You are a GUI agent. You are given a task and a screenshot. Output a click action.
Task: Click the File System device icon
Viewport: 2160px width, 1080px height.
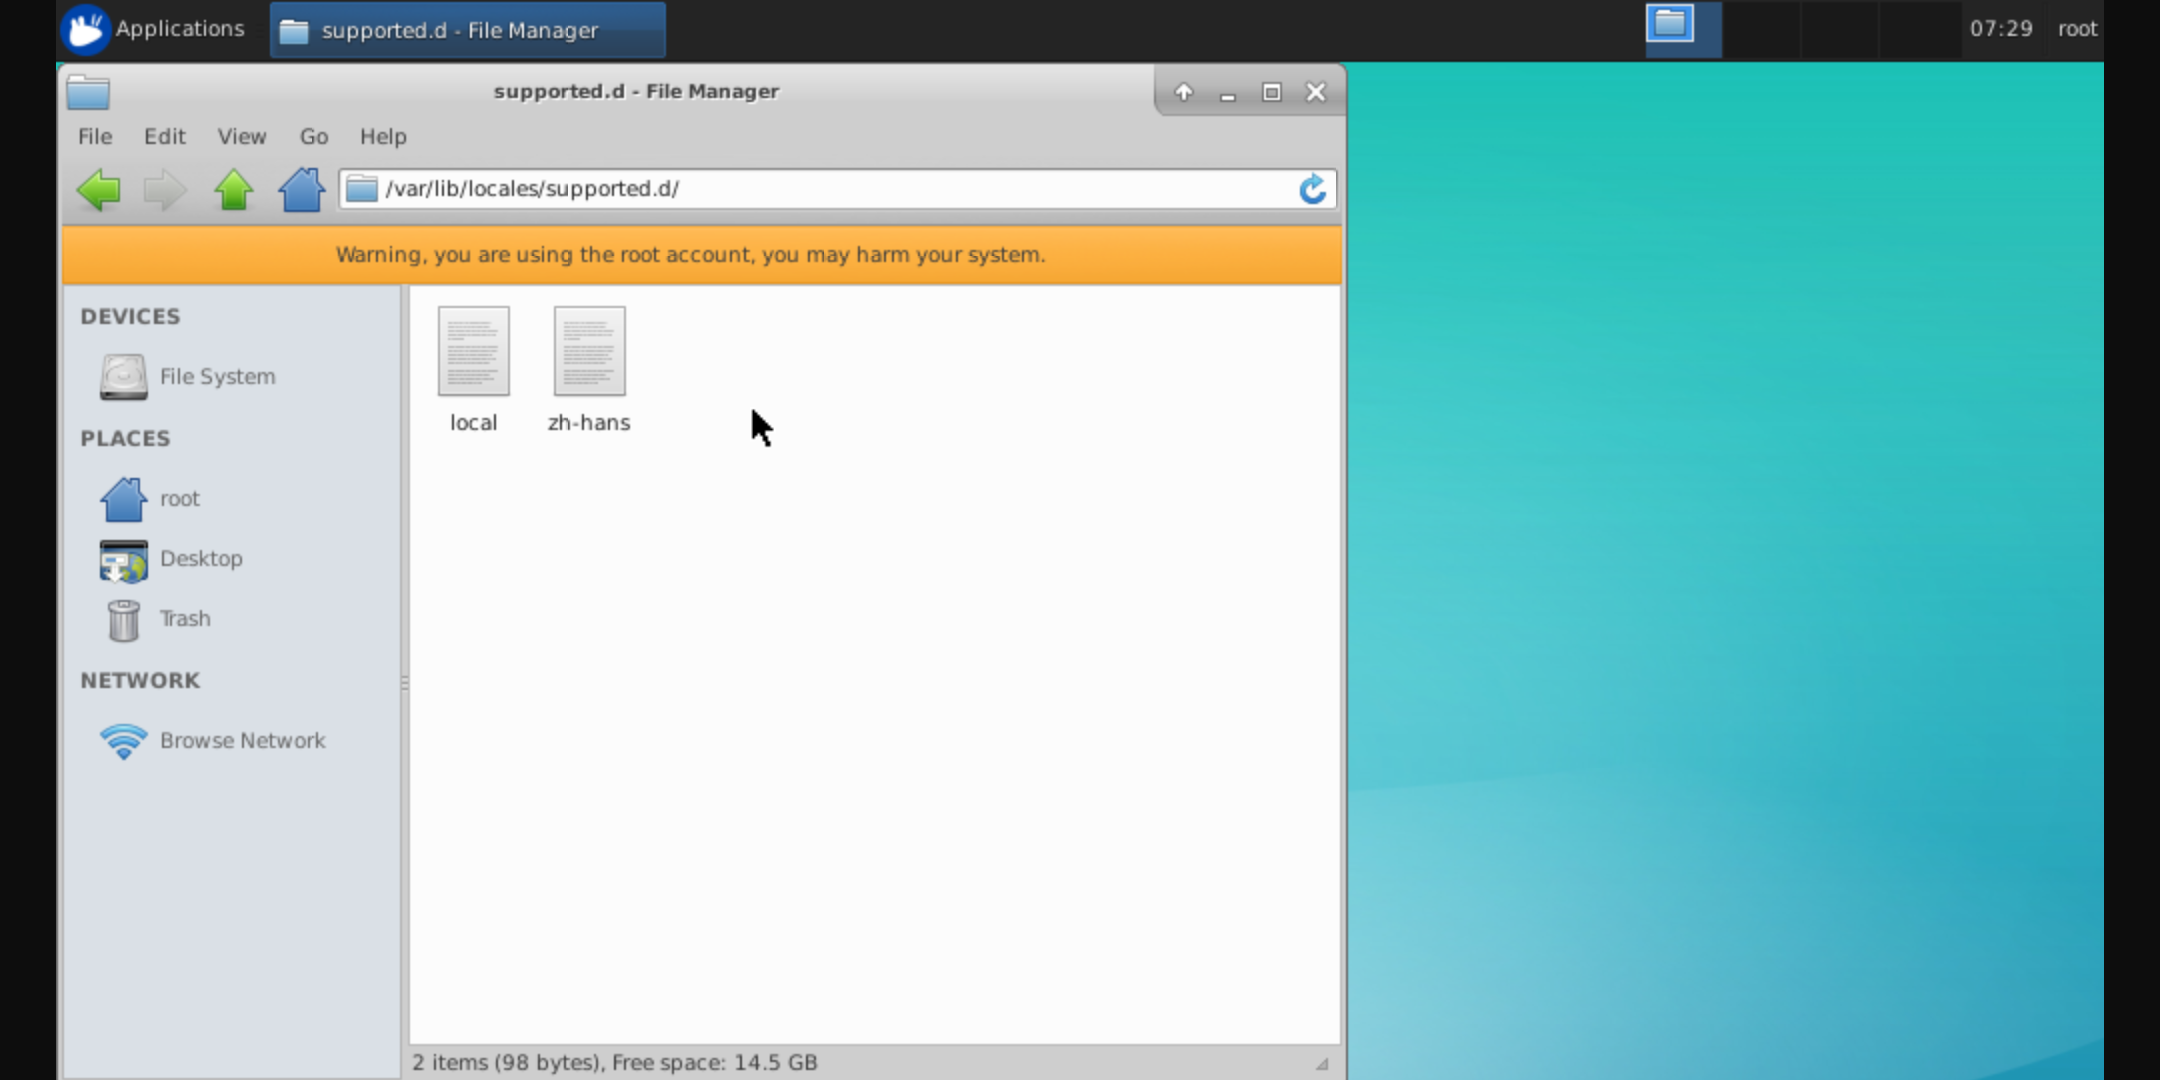(123, 376)
